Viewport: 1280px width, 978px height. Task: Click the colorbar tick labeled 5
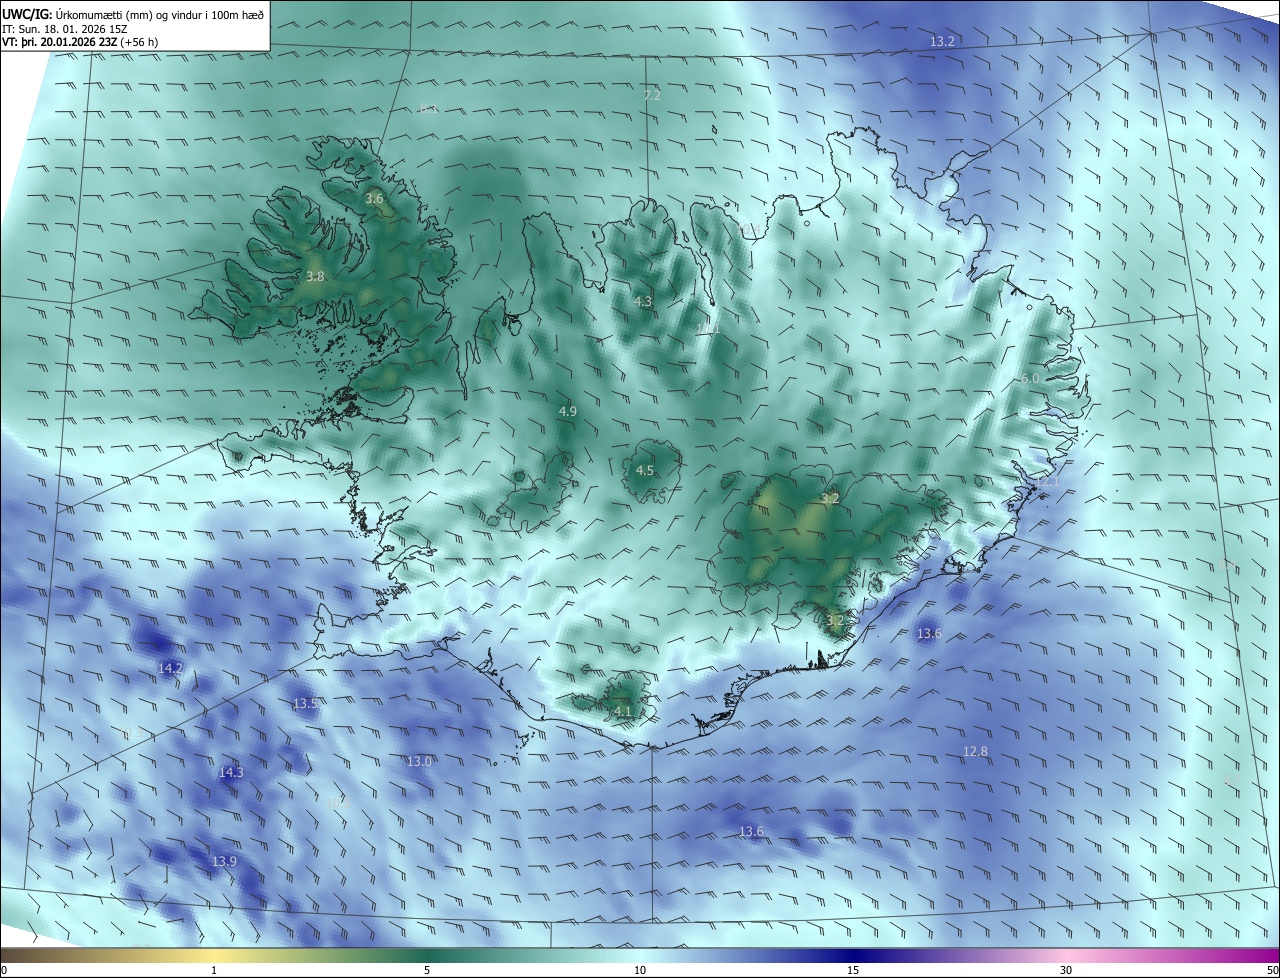click(427, 970)
